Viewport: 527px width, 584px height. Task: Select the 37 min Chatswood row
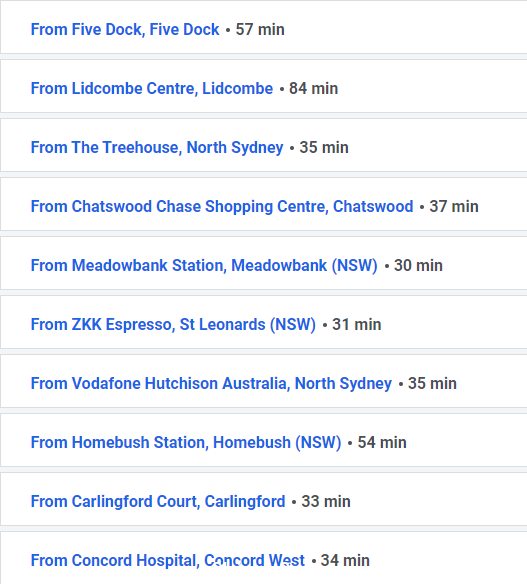[263, 204]
